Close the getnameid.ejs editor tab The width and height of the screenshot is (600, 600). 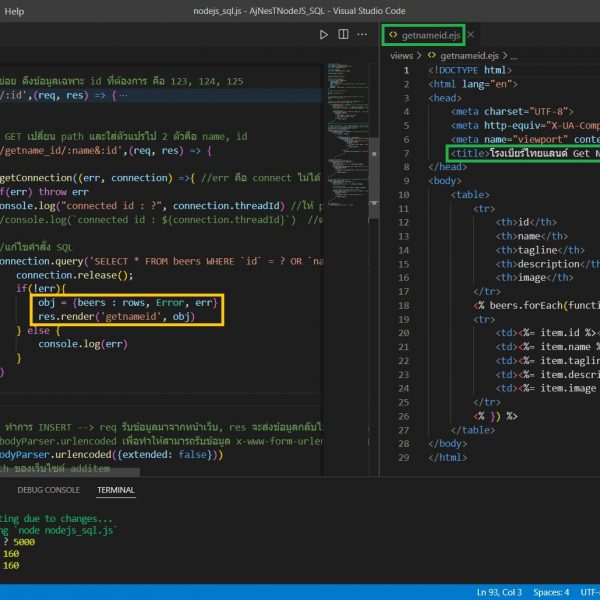click(x=470, y=35)
